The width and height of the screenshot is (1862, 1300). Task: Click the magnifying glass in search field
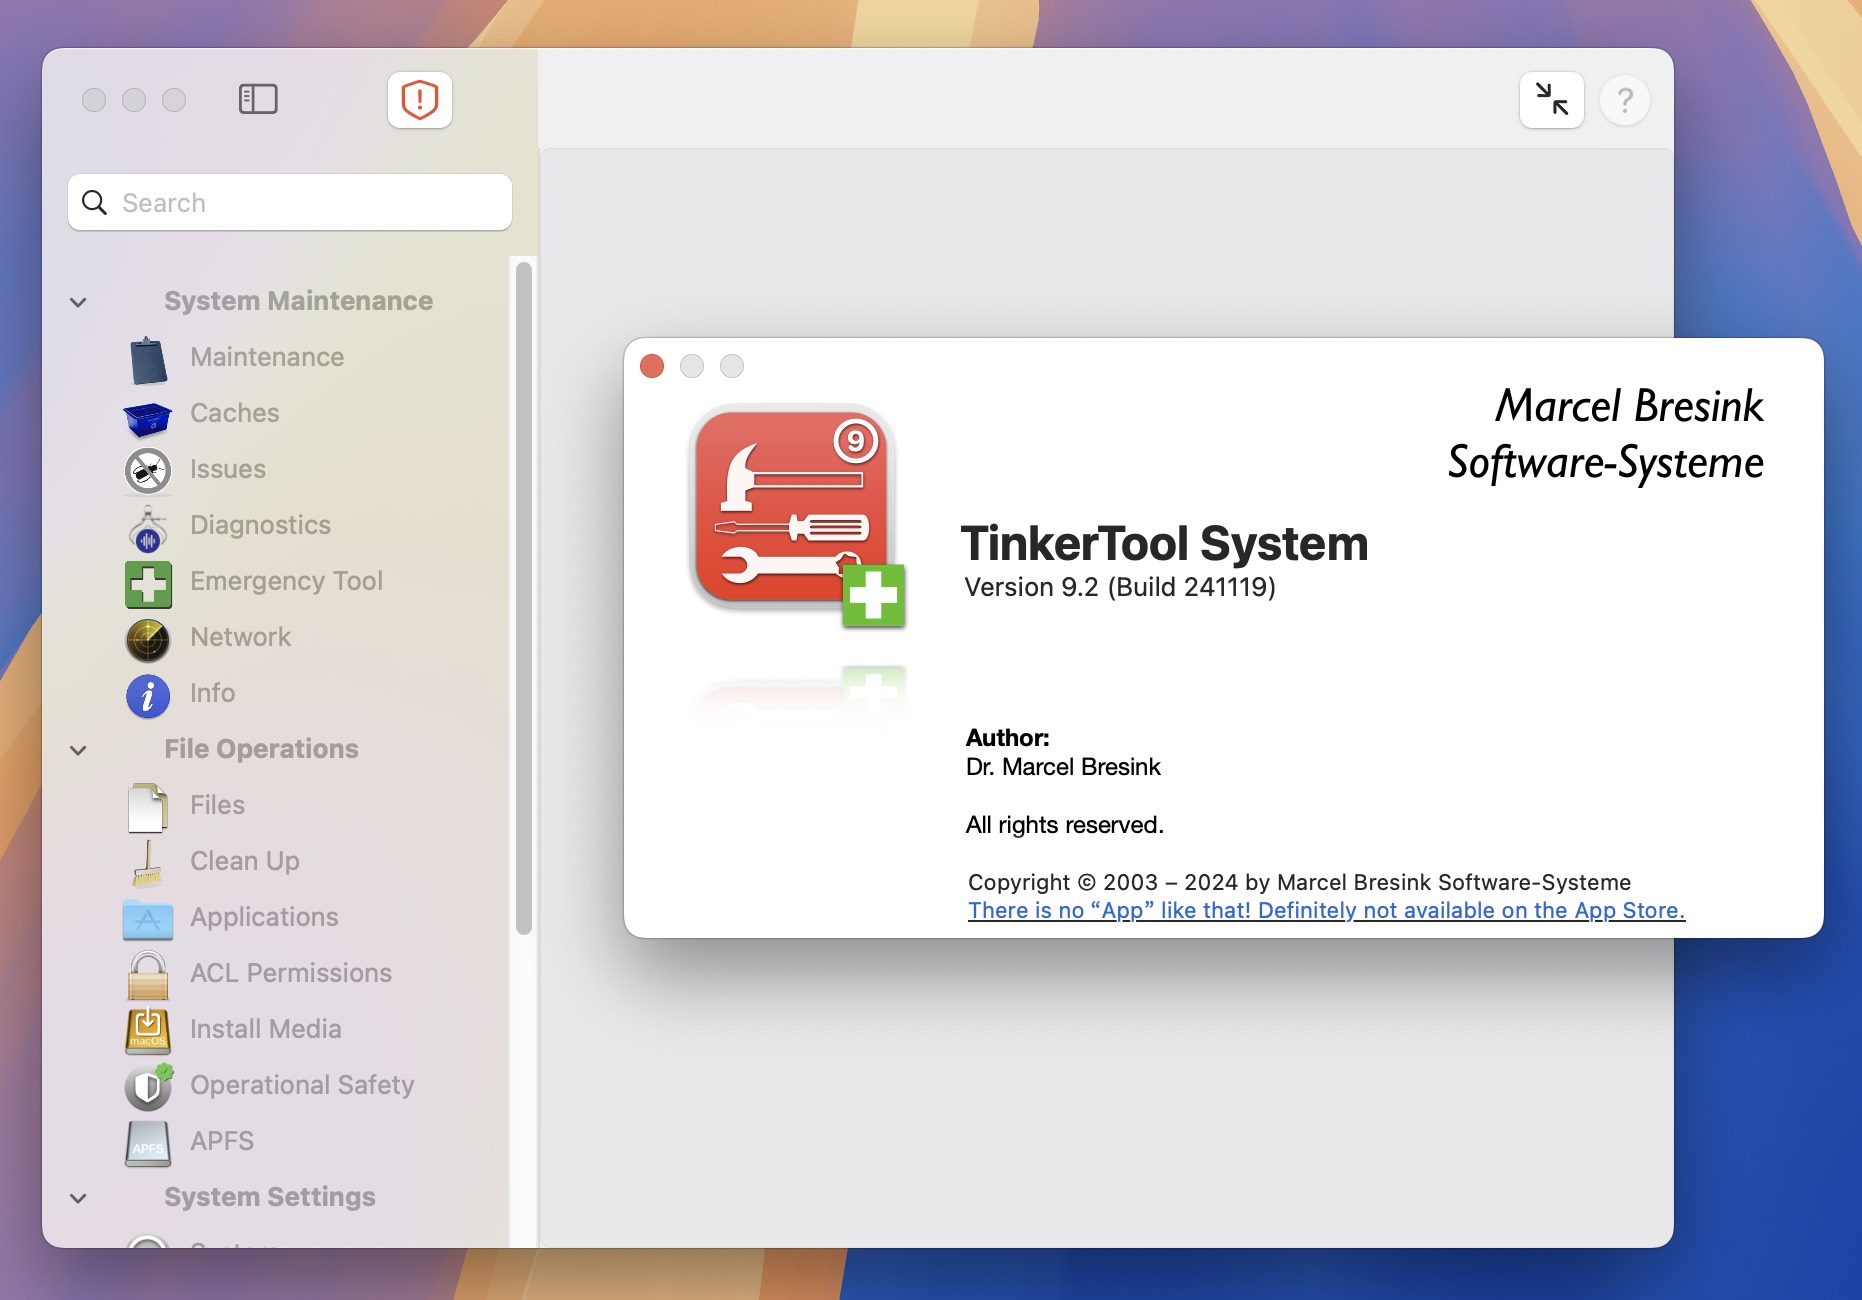click(94, 202)
